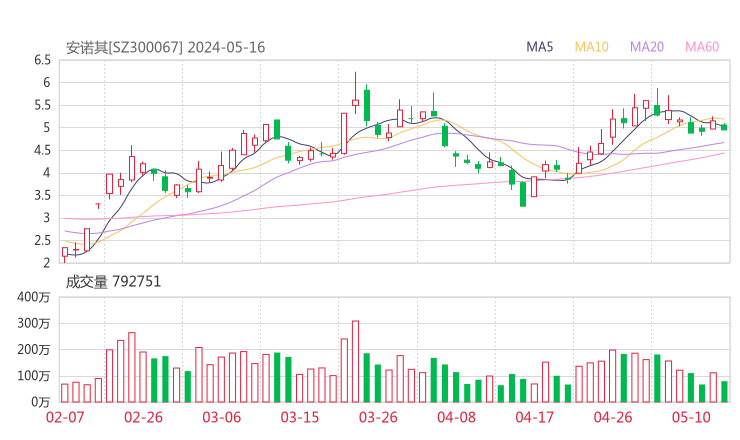
Task: Click the MA10 legend label
Action: 591,47
